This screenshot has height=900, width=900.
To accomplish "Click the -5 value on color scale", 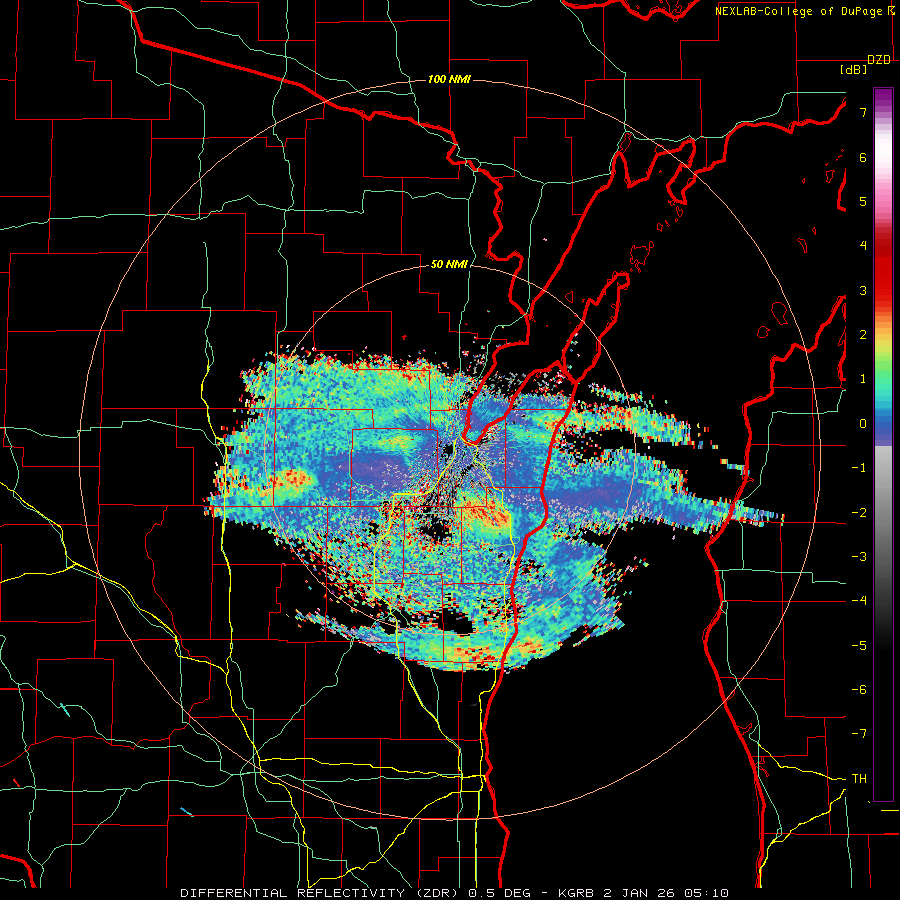I will (859, 646).
